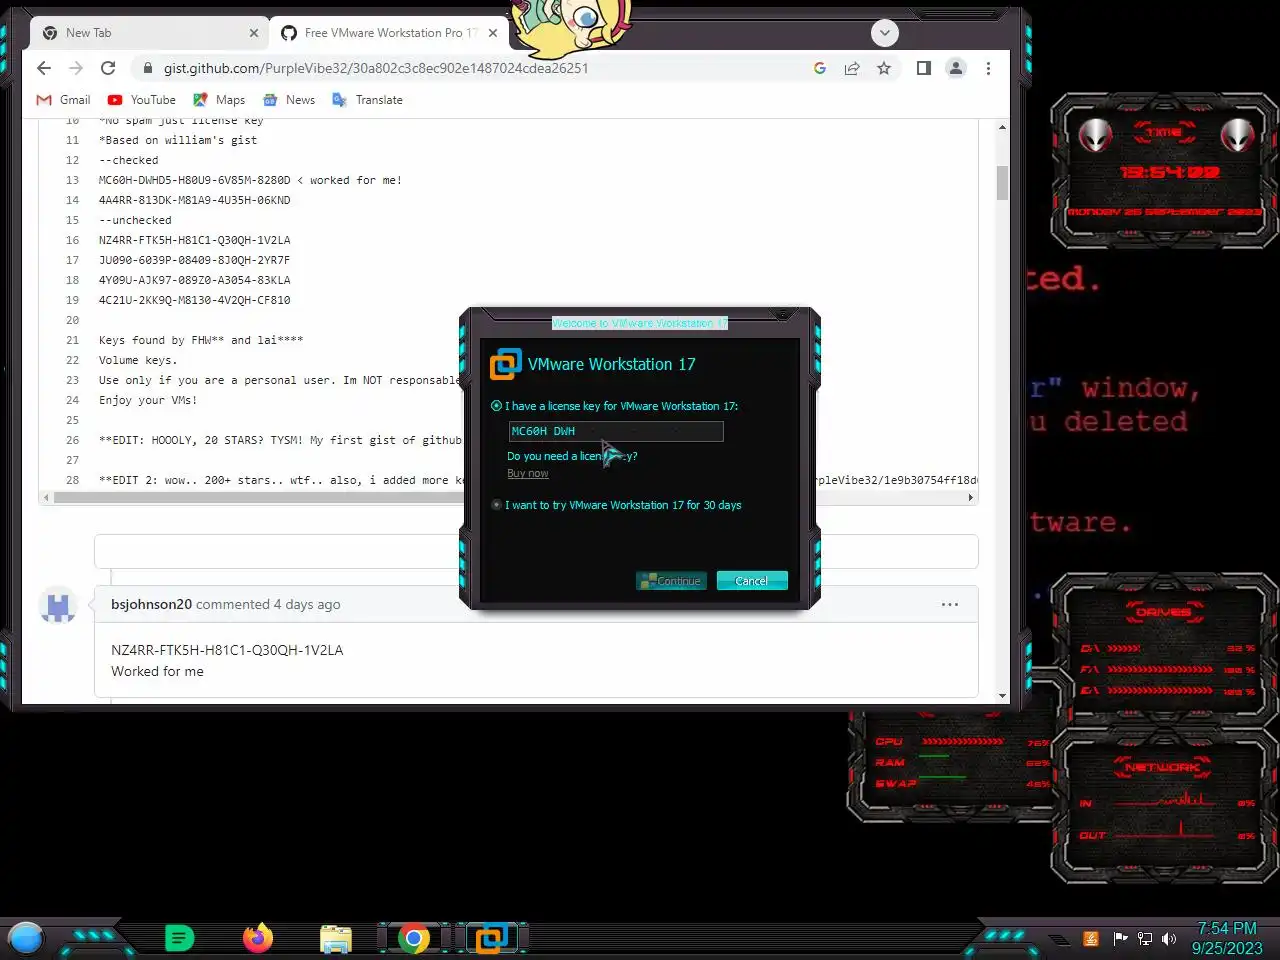Close the New Tab tab
Image resolution: width=1280 pixels, height=960 pixels.
point(253,33)
